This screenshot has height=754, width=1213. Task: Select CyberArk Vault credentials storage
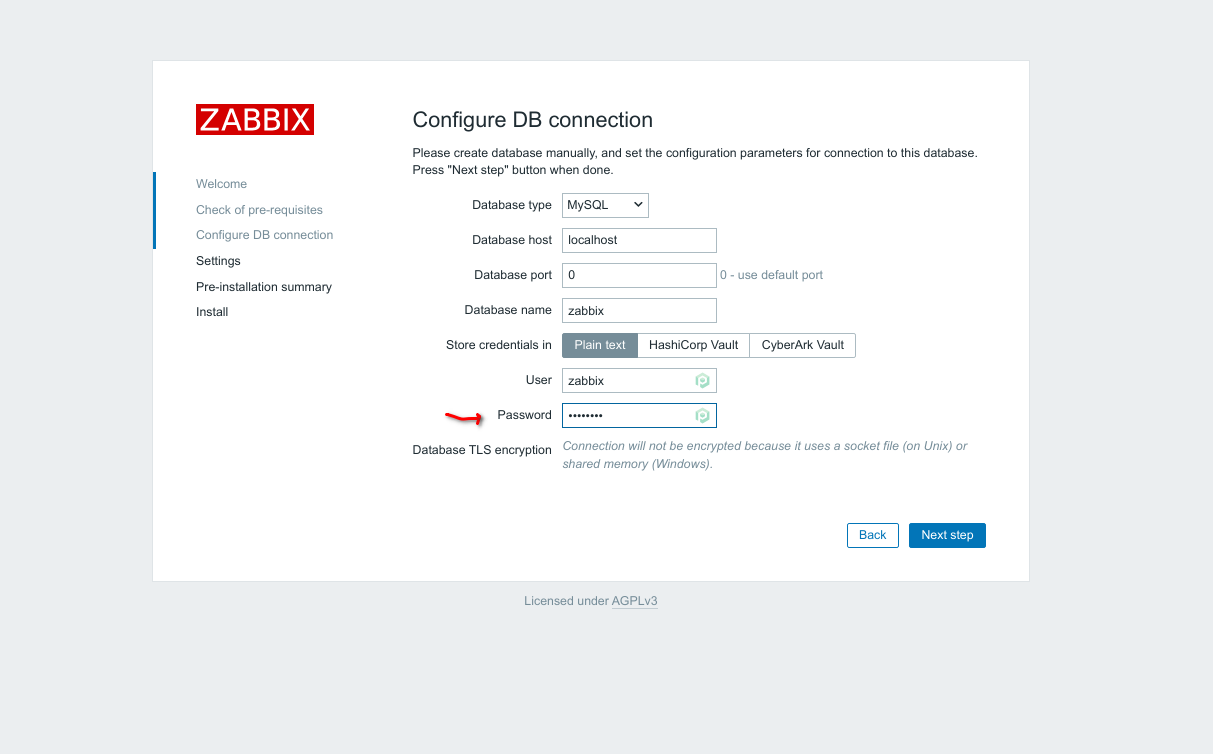(x=802, y=345)
